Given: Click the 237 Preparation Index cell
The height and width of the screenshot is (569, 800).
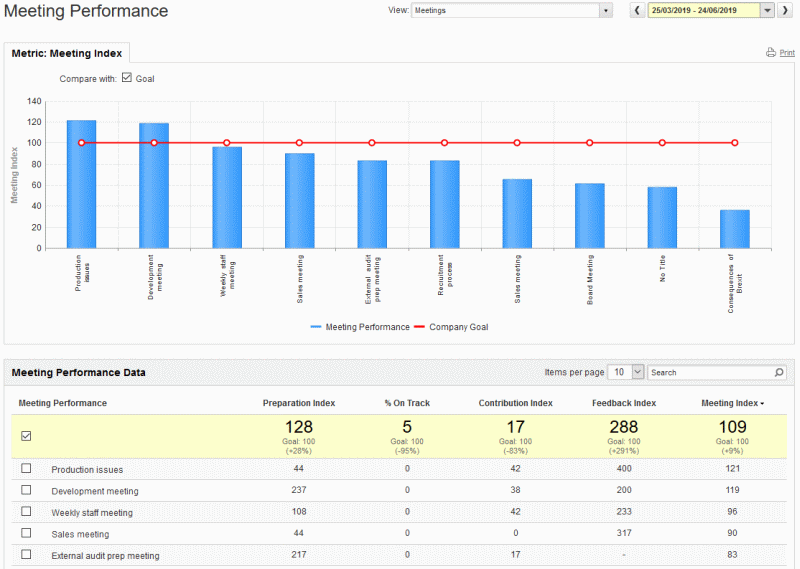Looking at the screenshot, I should (299, 490).
